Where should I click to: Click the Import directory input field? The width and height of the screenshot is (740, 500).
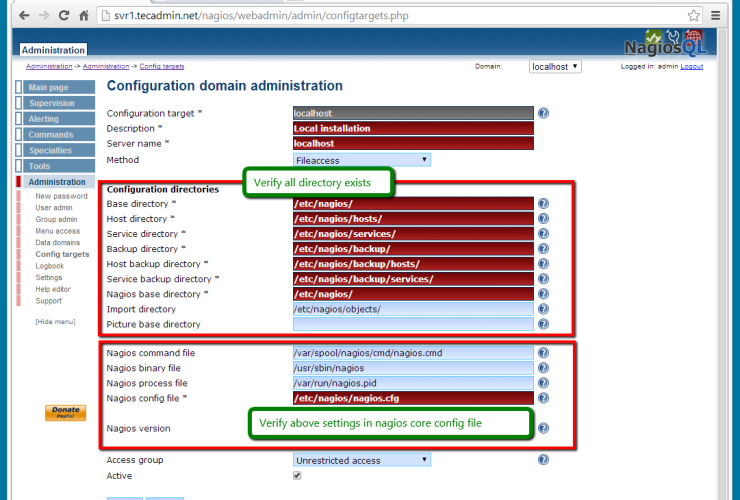(x=413, y=309)
